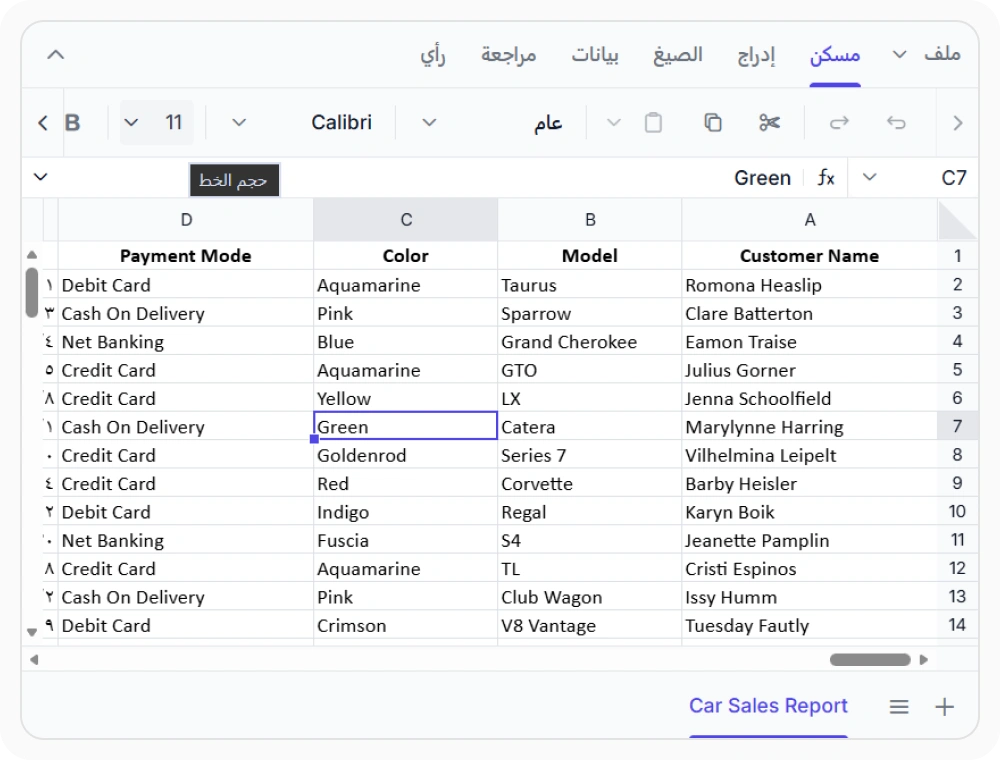Screen dimensions: 1000x760
Task: Click the Undo arrow icon
Action: click(896, 122)
